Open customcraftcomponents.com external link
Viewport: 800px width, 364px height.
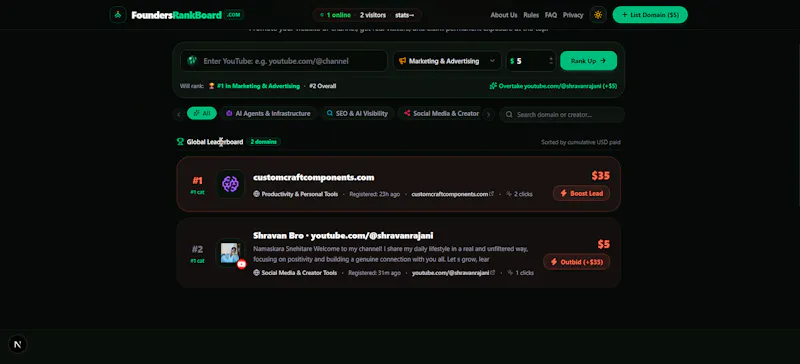click(x=453, y=195)
